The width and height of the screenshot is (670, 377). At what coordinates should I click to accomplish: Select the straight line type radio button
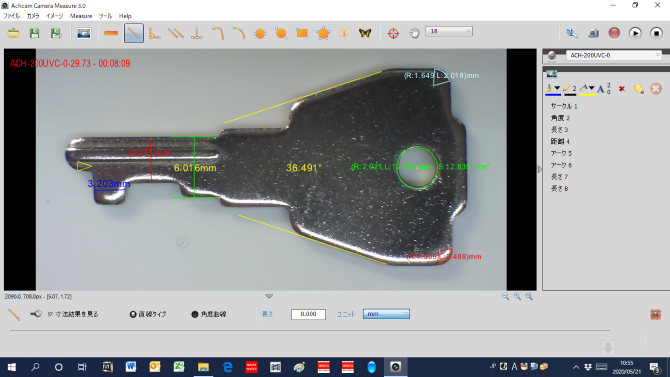coord(133,314)
